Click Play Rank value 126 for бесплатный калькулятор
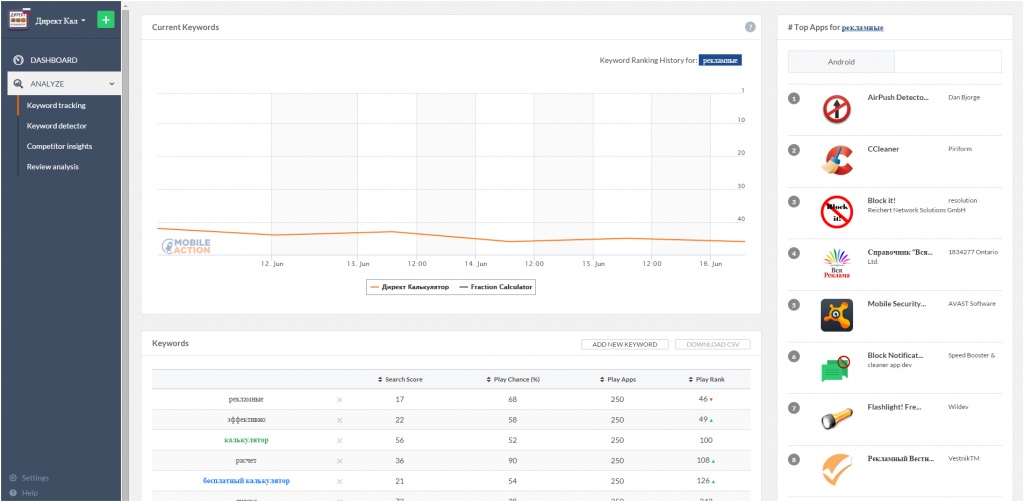Image resolution: width=1024 pixels, height=502 pixels. pos(704,481)
